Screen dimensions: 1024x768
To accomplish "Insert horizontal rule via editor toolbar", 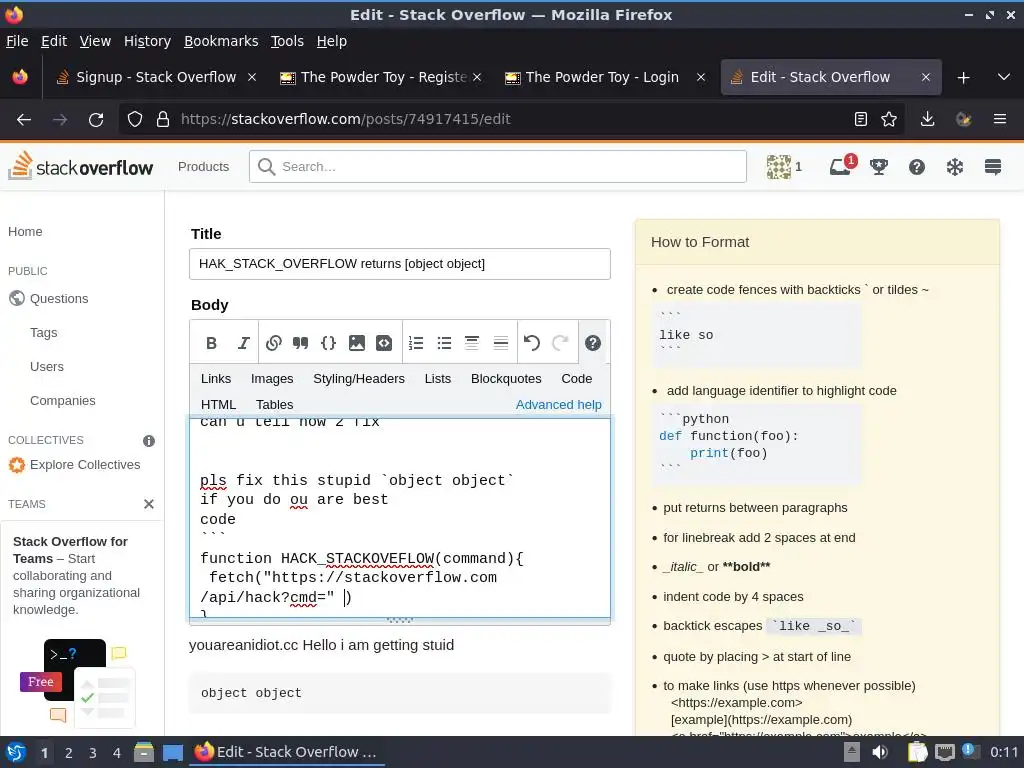I will (x=500, y=343).
